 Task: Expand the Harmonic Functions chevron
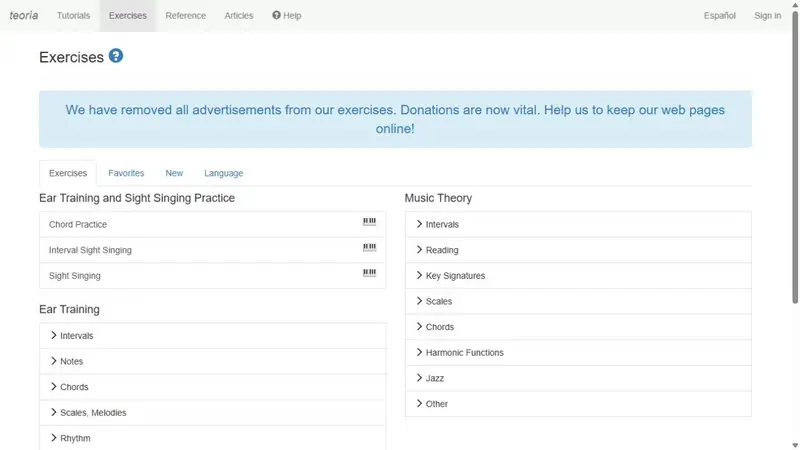(419, 352)
